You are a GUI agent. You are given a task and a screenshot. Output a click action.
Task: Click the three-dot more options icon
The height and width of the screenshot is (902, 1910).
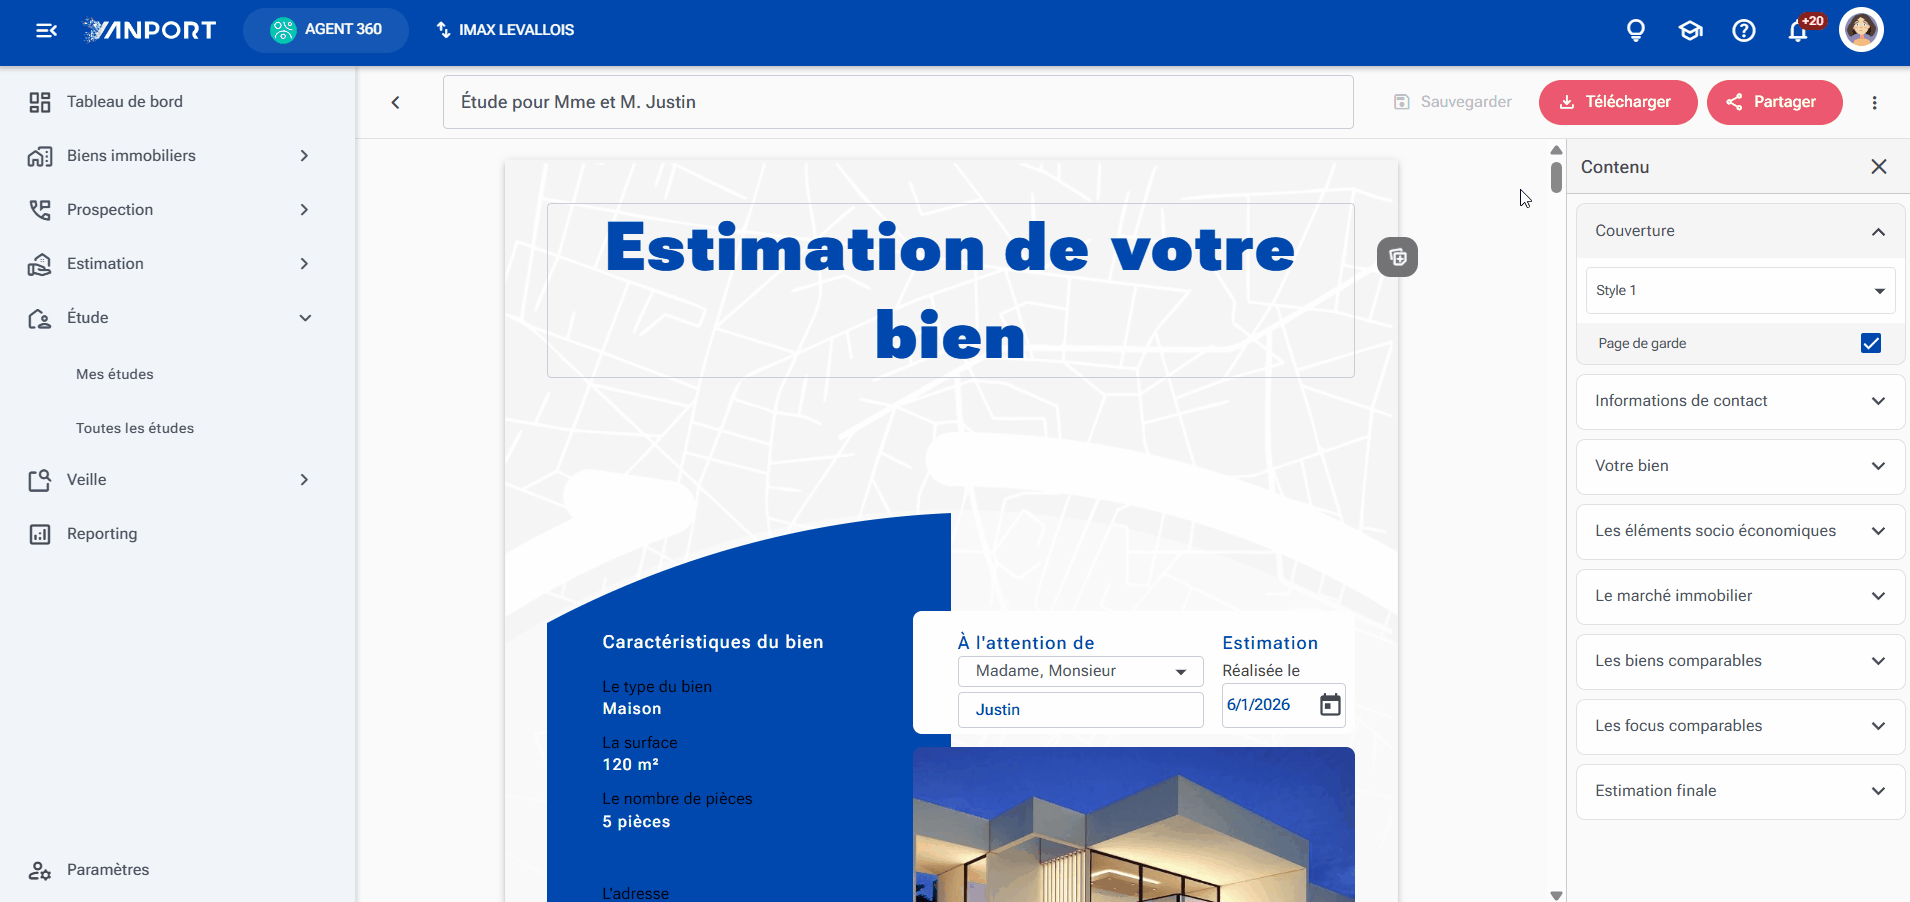(x=1875, y=102)
